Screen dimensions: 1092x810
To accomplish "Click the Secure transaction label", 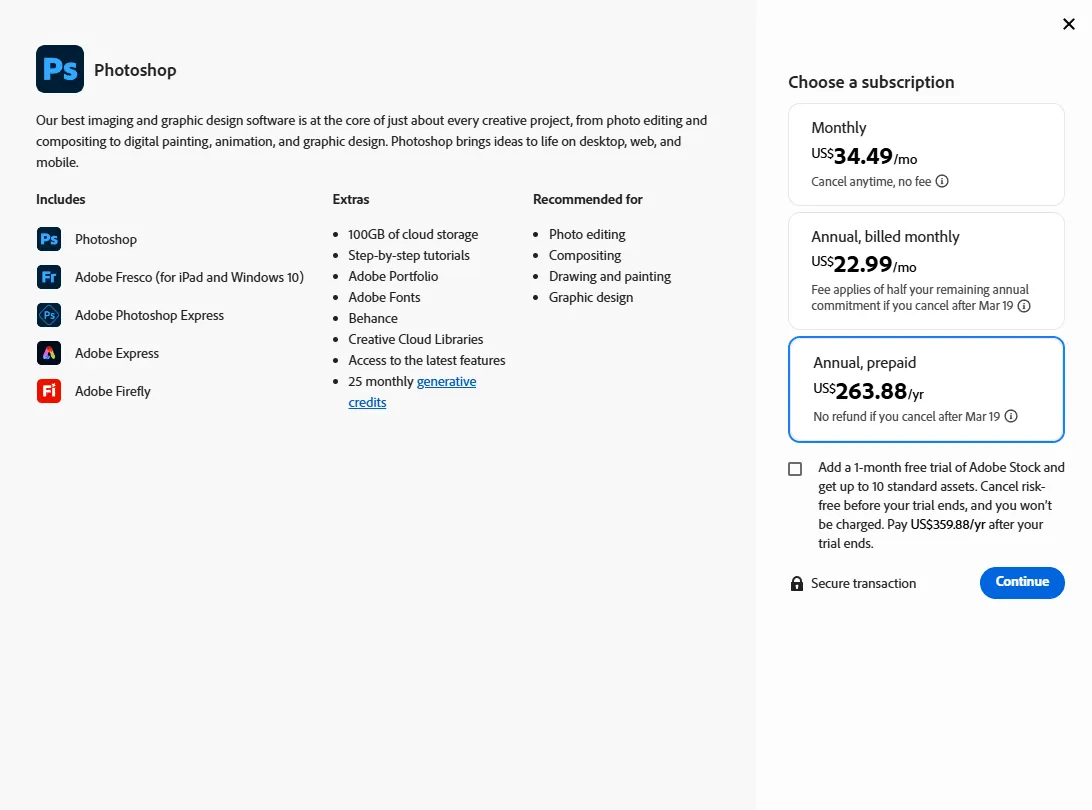I will (863, 583).
